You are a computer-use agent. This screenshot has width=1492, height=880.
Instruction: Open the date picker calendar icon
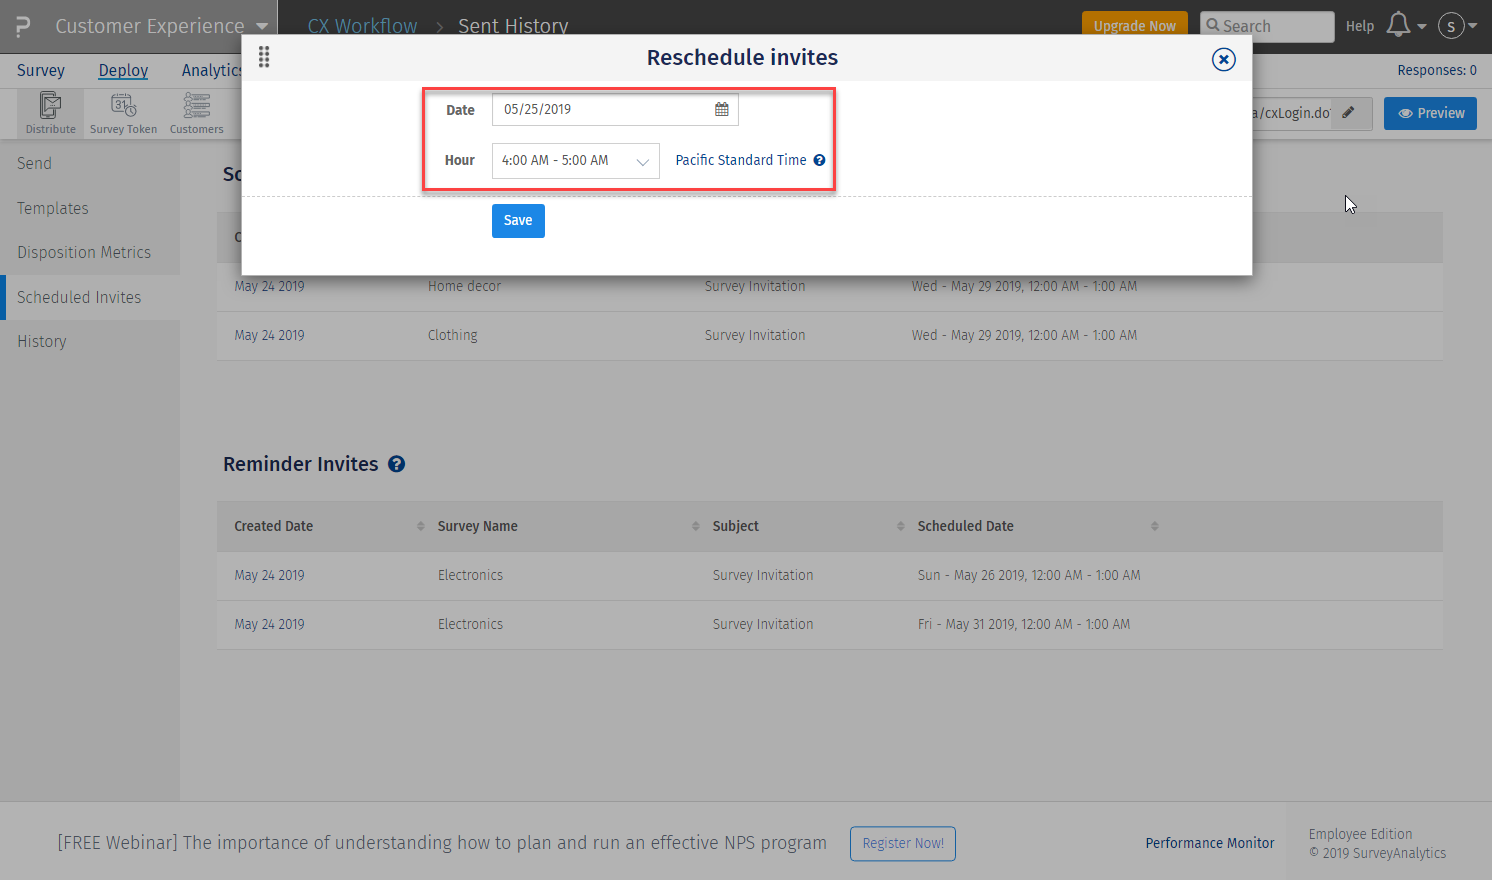pyautogui.click(x=722, y=109)
